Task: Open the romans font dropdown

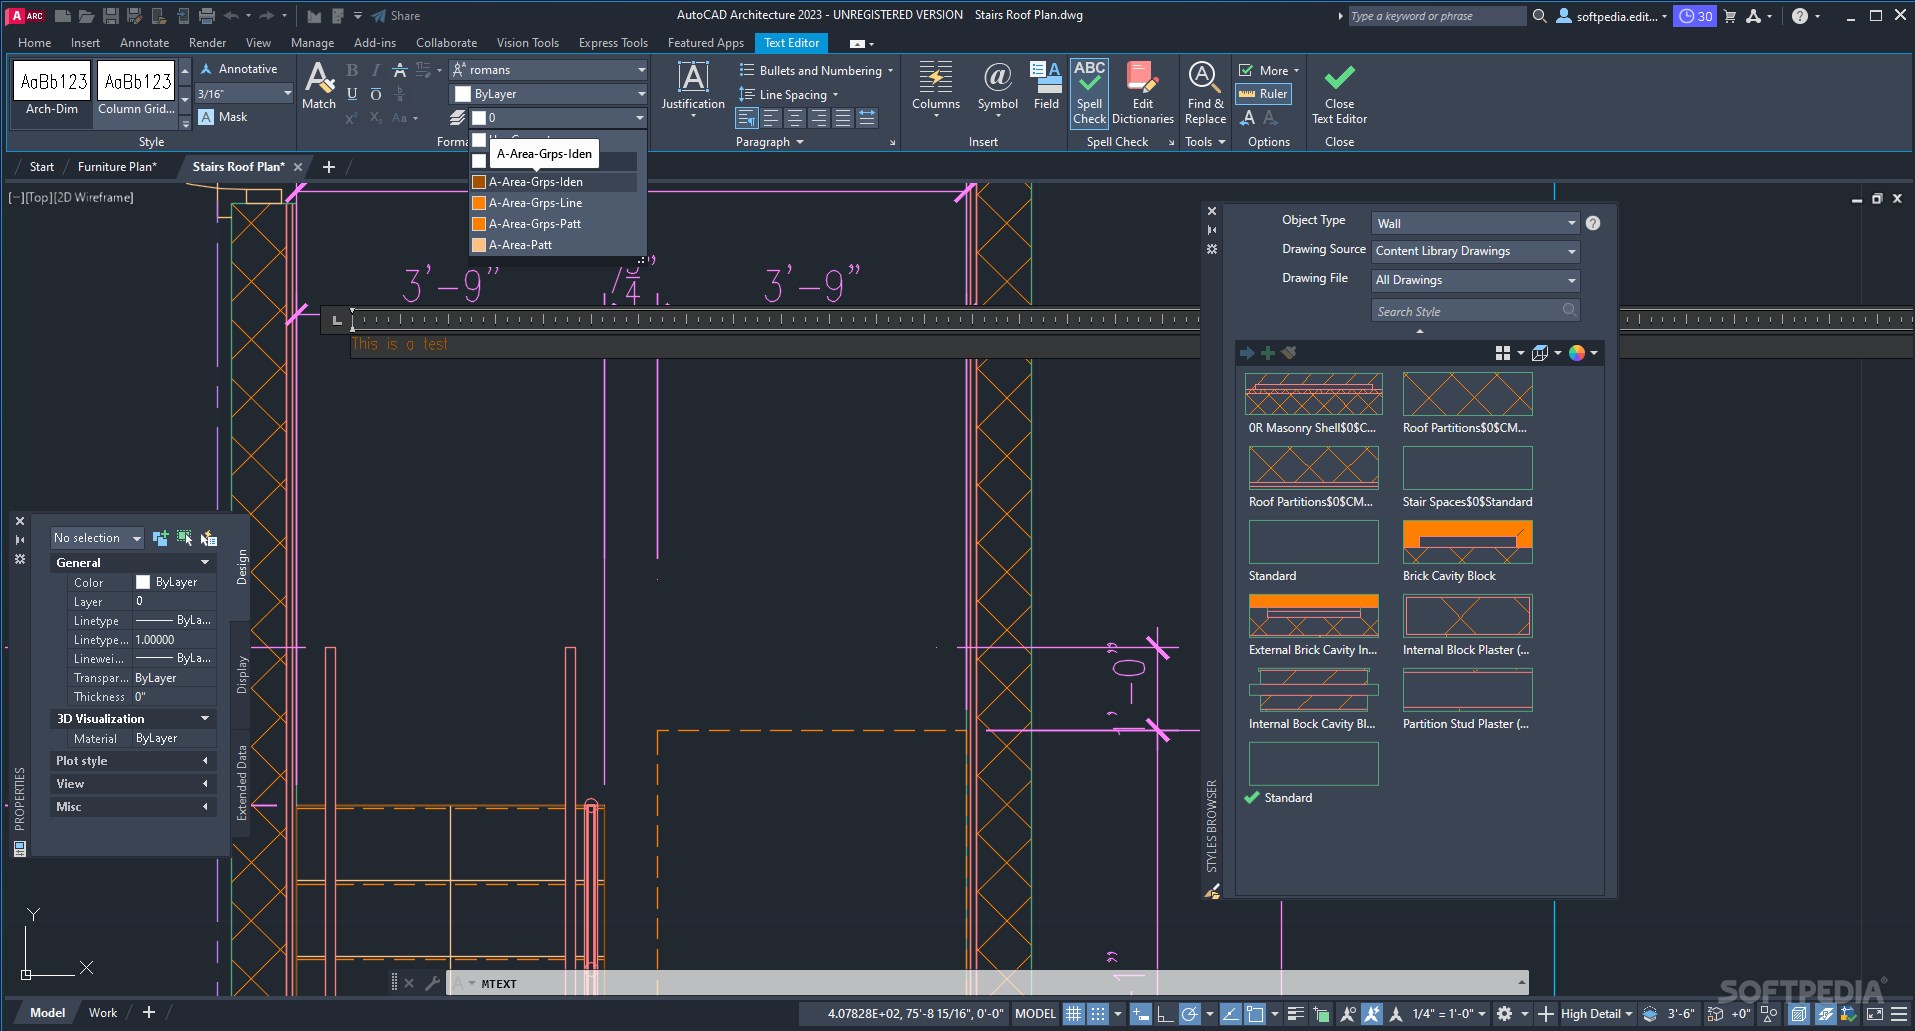Action: coord(549,70)
